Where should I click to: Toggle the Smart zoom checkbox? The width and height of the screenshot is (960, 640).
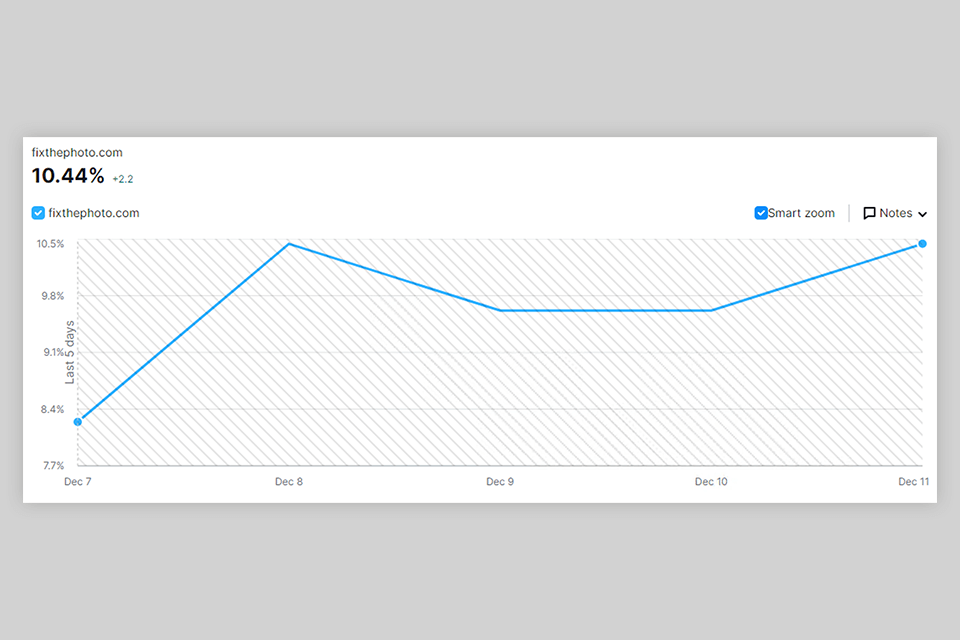click(761, 213)
